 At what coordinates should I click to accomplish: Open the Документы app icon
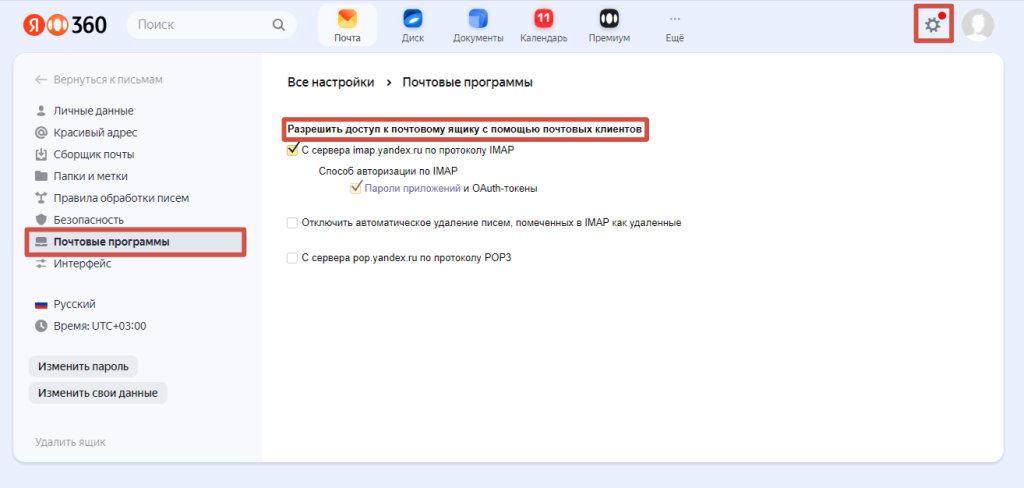478,25
